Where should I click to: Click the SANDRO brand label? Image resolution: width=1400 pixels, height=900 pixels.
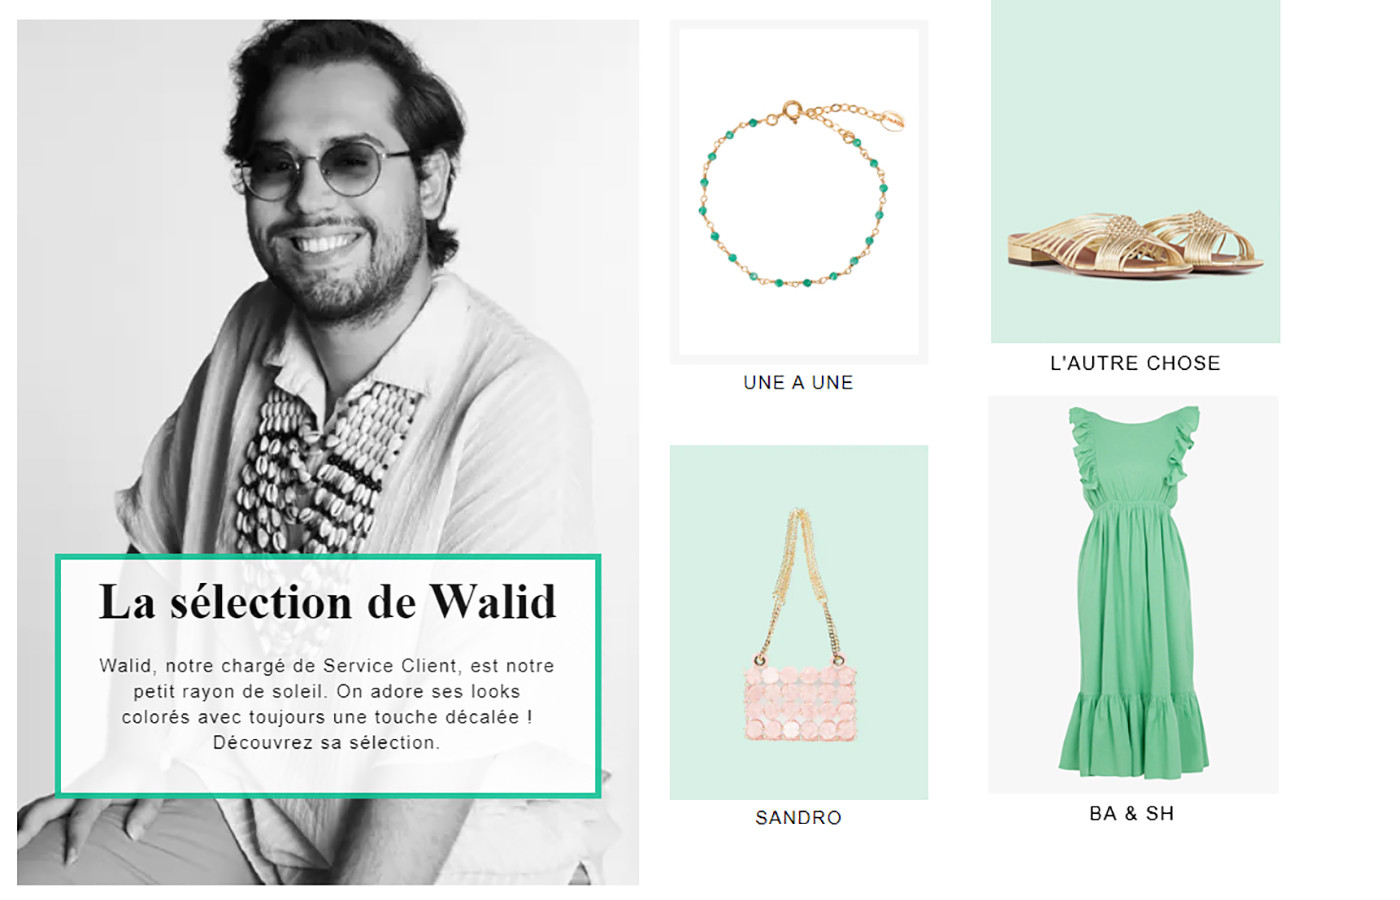pos(798,817)
